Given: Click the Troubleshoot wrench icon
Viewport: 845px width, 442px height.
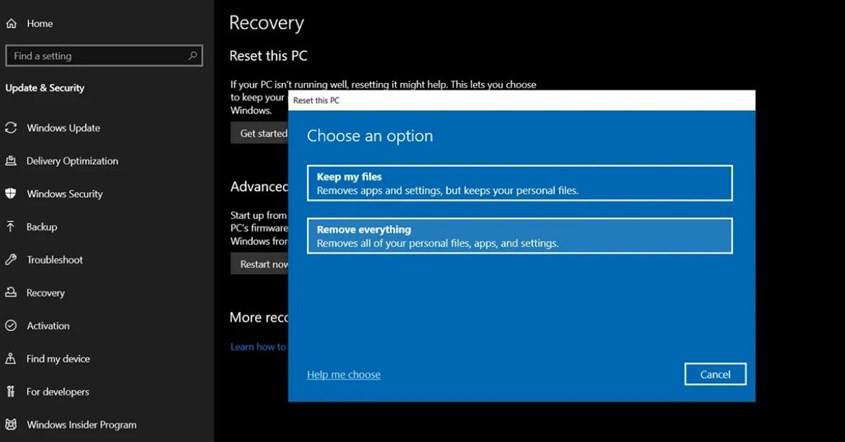Looking at the screenshot, I should (x=11, y=259).
